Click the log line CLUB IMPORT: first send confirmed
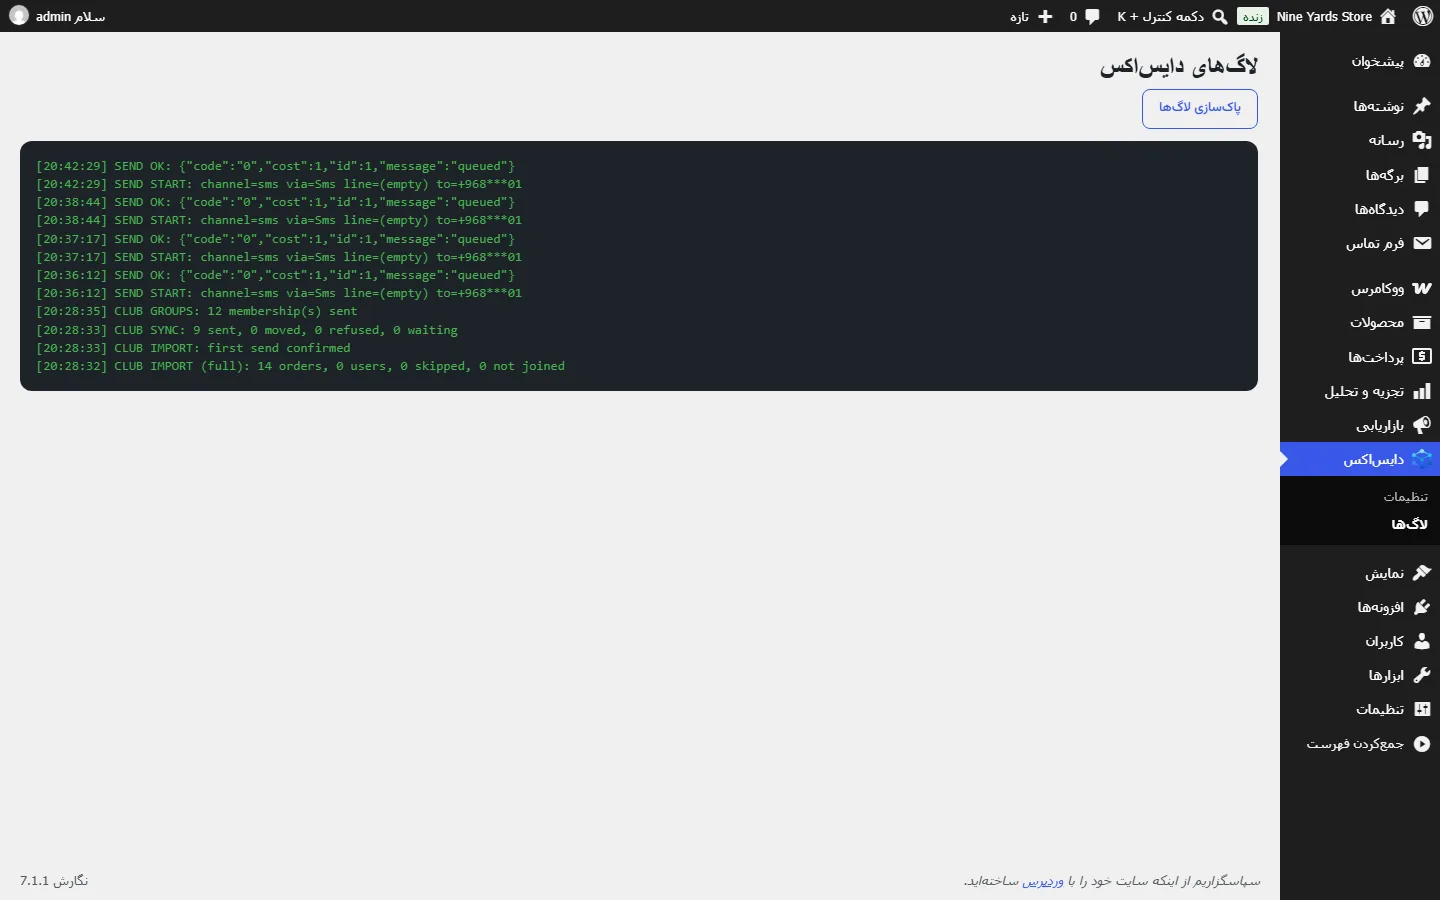The height and width of the screenshot is (900, 1440). pos(193,348)
